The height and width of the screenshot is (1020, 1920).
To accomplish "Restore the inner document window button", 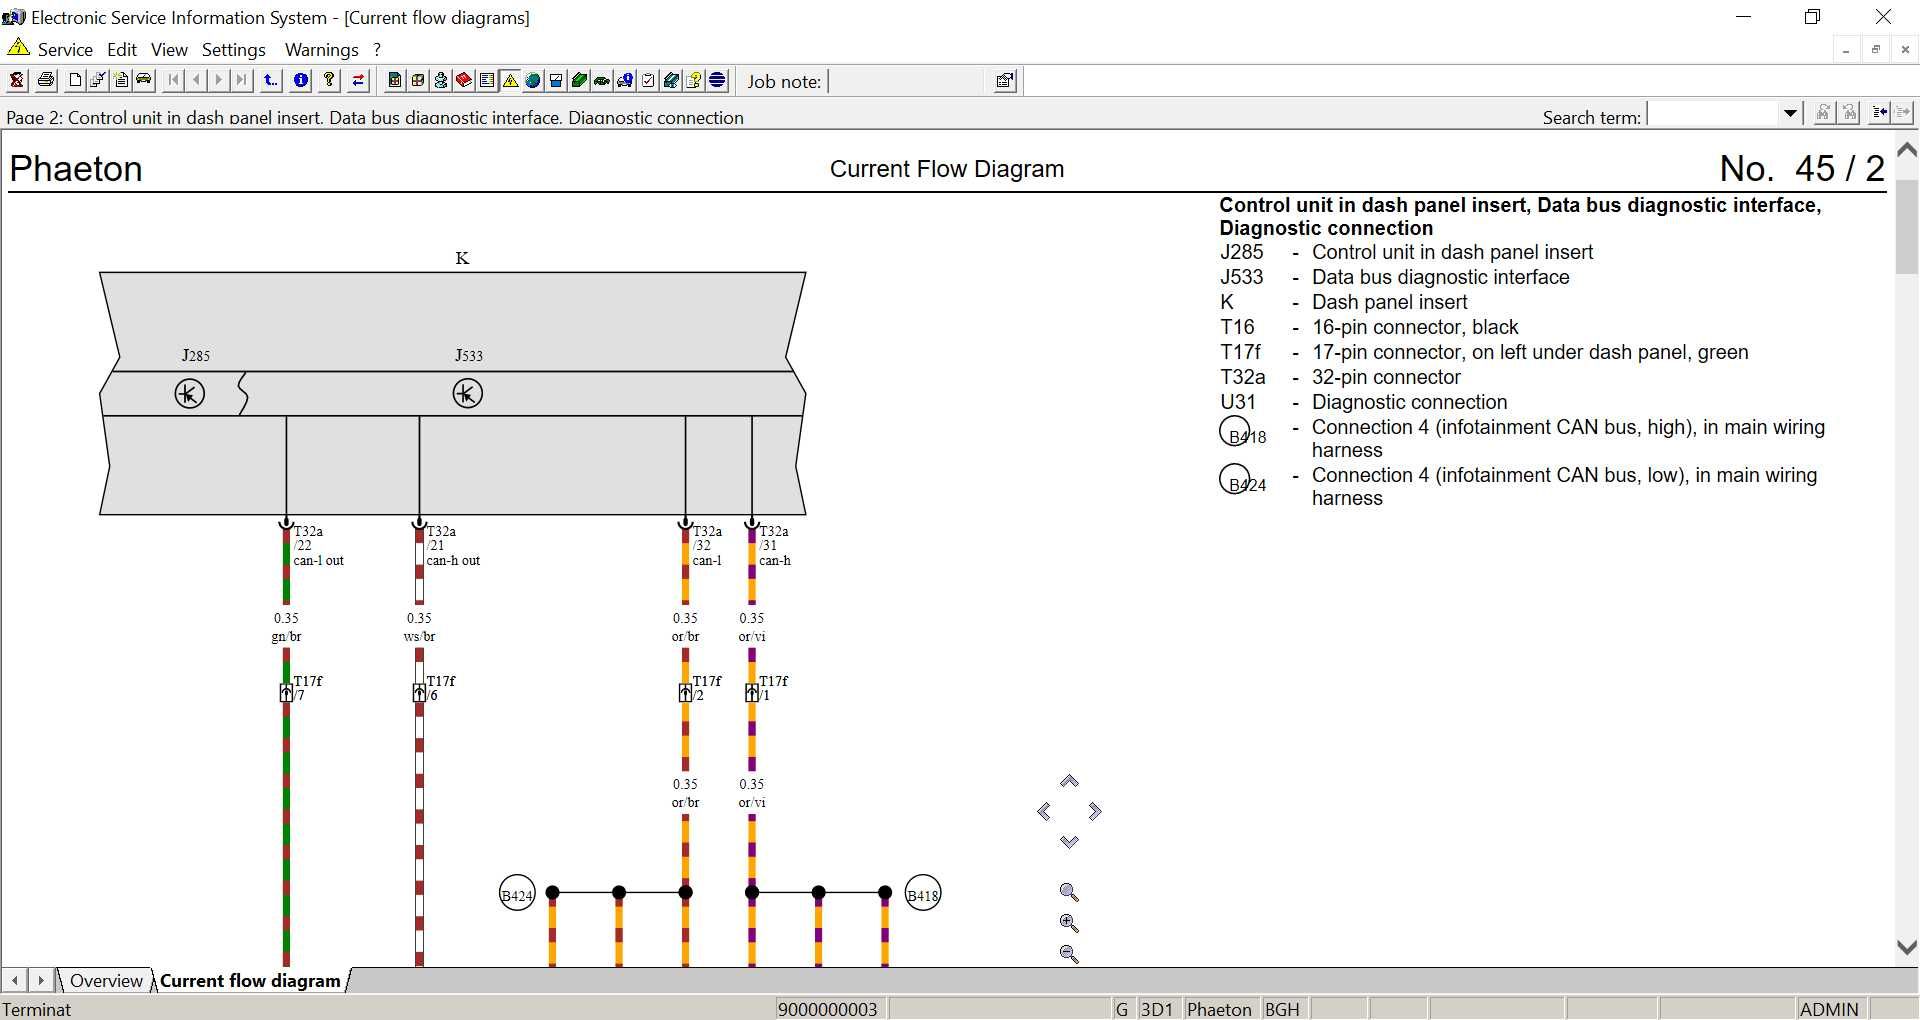I will [x=1876, y=49].
